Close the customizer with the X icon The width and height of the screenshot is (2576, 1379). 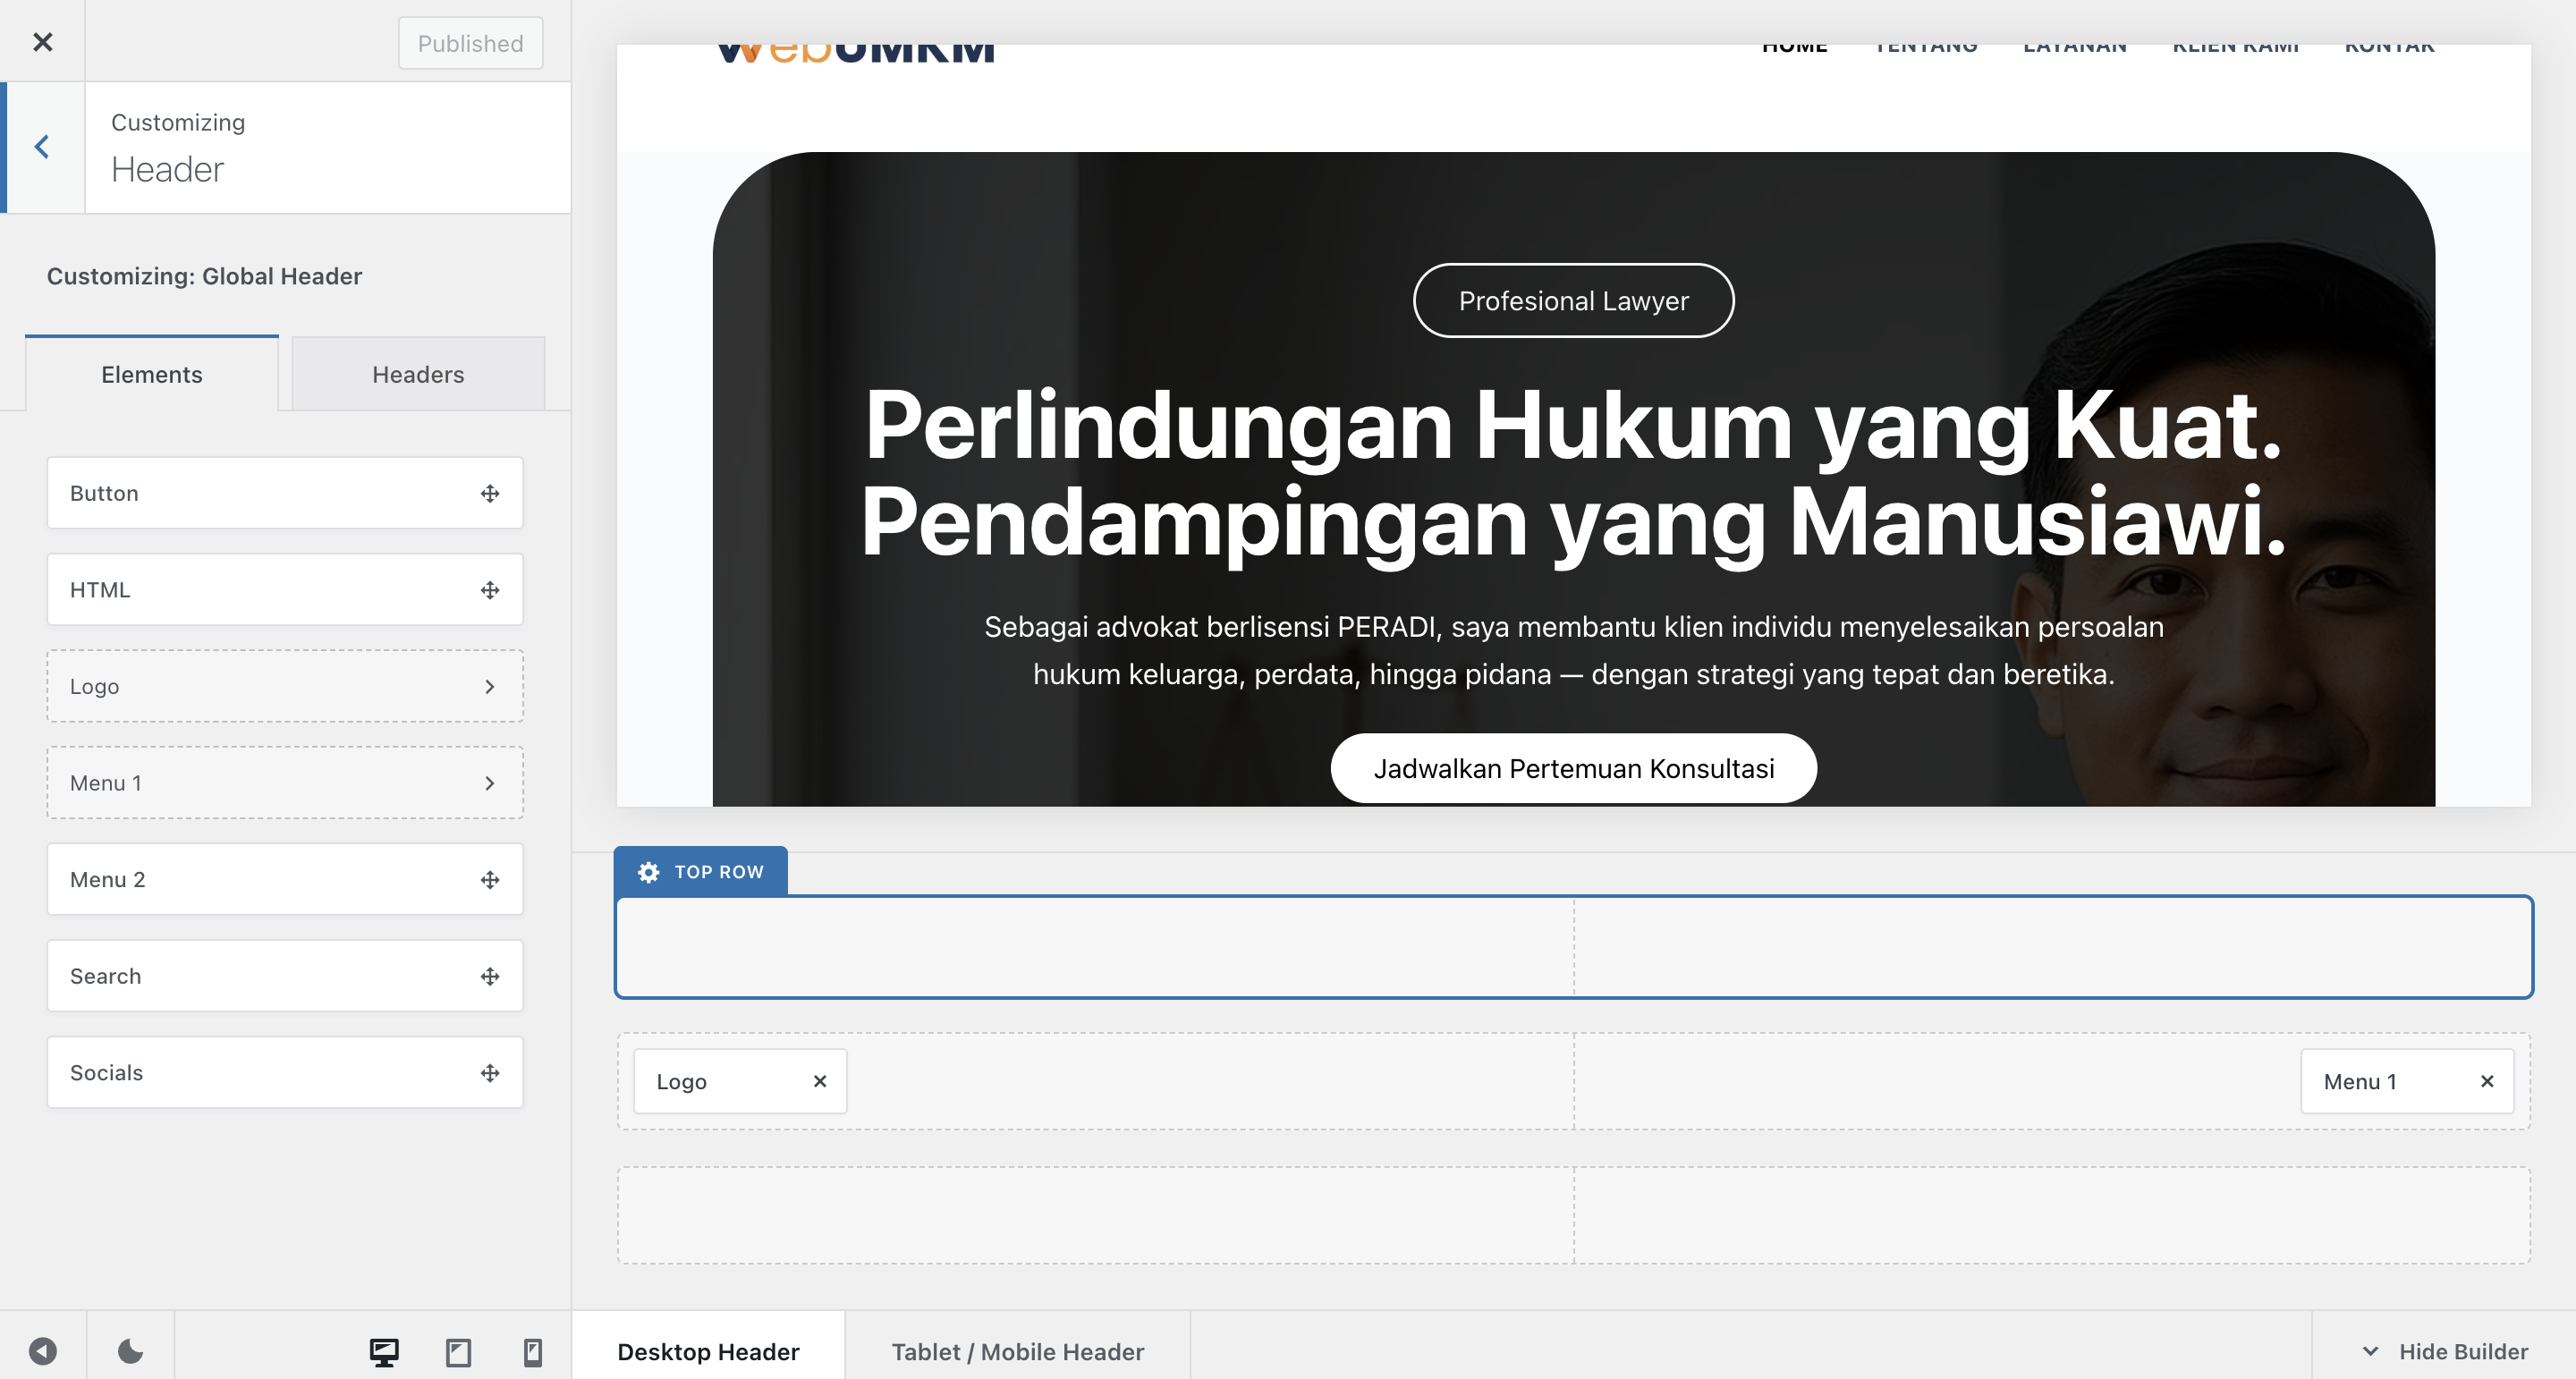point(43,42)
